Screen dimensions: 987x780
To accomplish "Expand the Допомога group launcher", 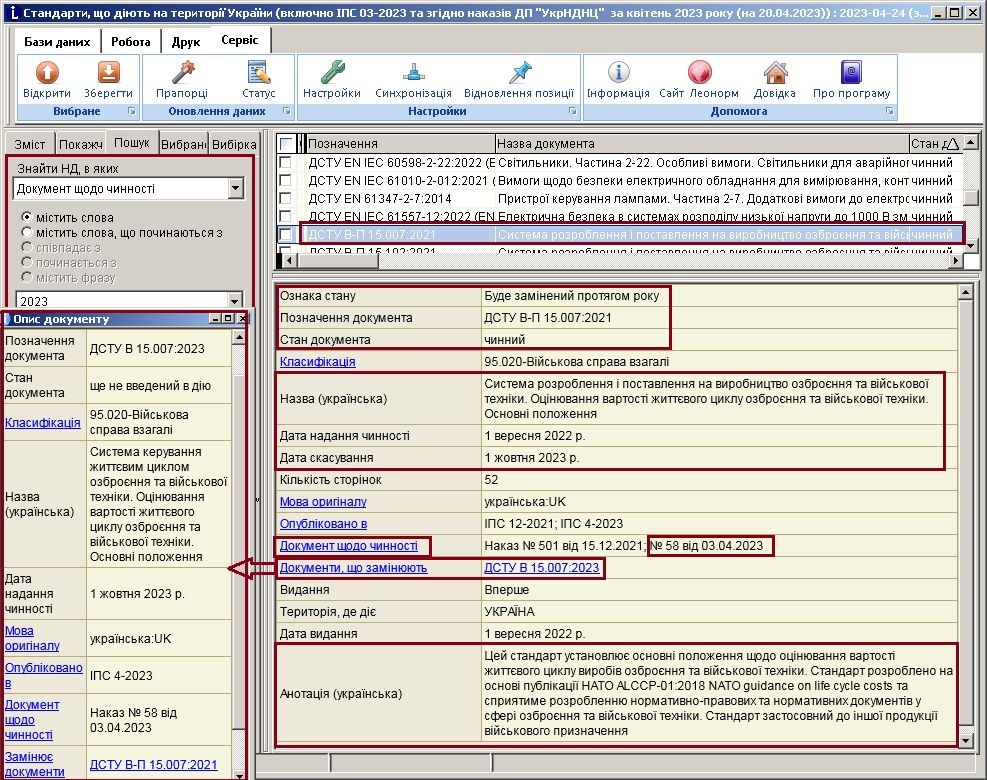I will tap(889, 111).
